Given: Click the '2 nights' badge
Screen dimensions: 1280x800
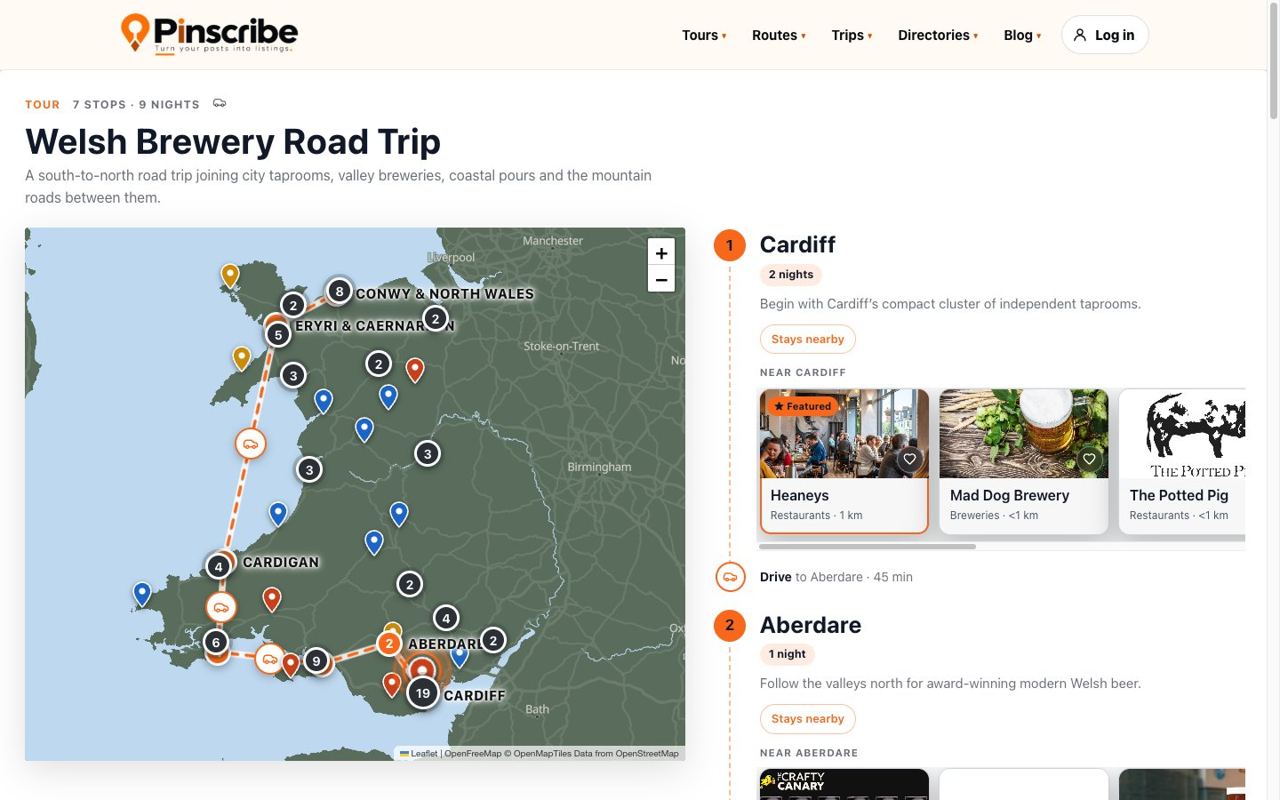Looking at the screenshot, I should (x=791, y=275).
